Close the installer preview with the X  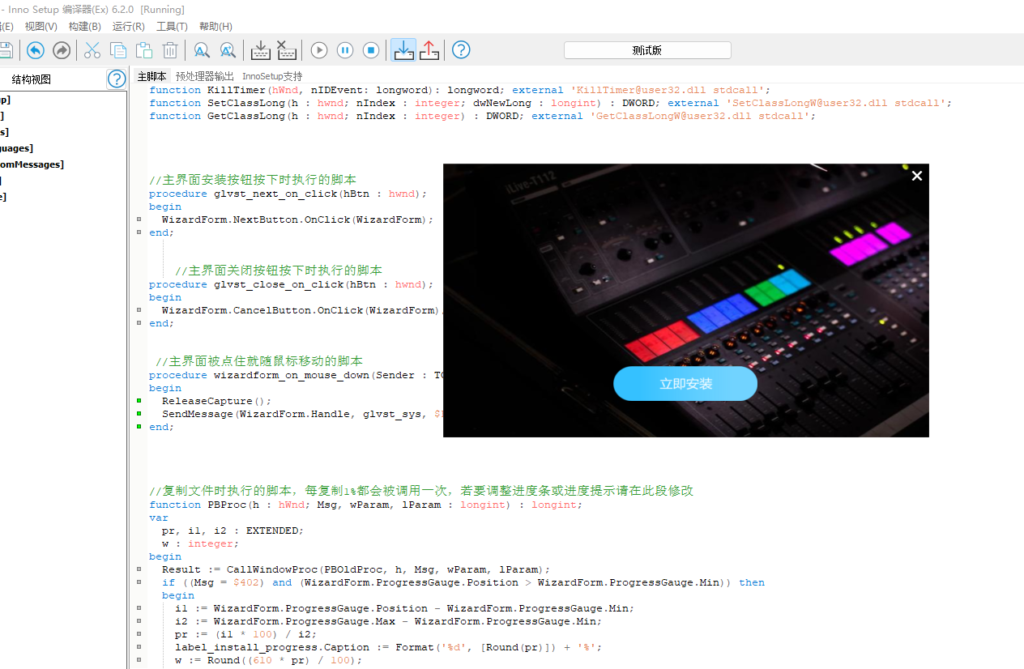pyautogui.click(x=916, y=176)
